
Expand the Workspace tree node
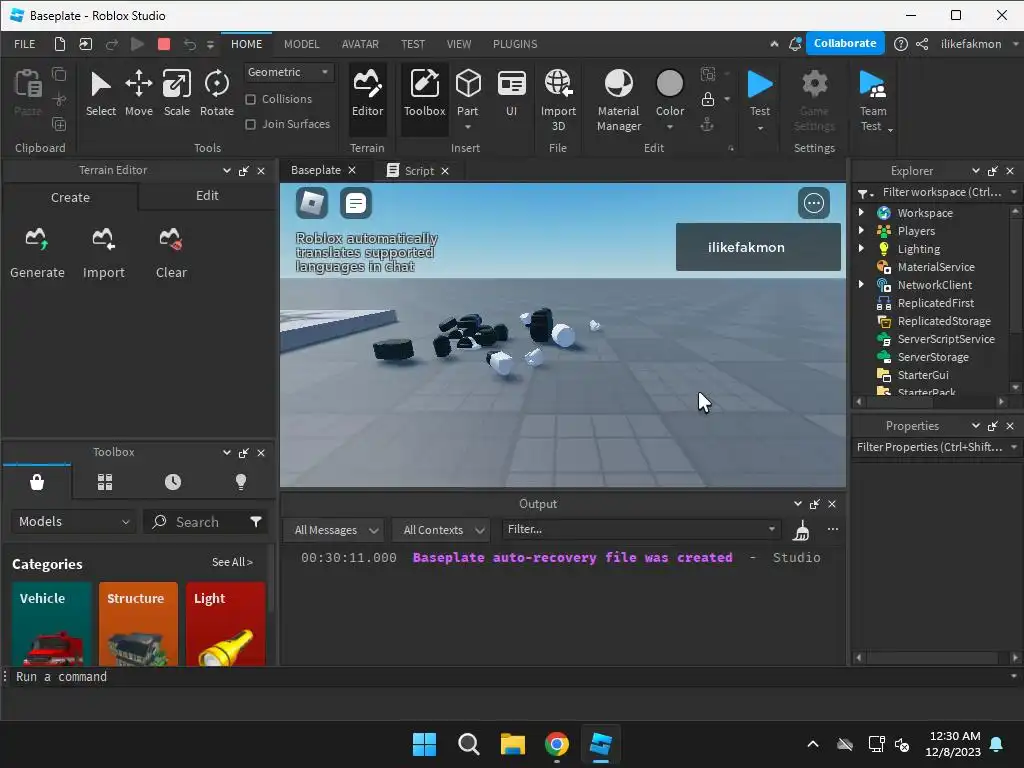pyautogui.click(x=861, y=212)
